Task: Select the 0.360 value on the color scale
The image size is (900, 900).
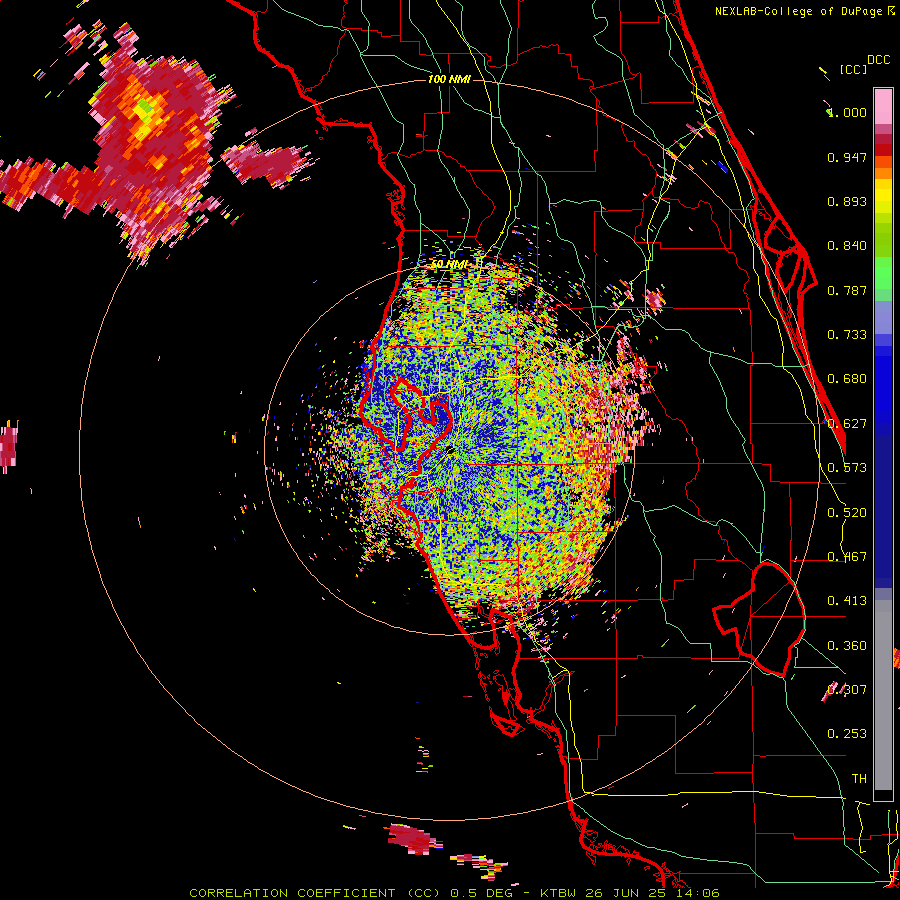Action: (x=847, y=646)
